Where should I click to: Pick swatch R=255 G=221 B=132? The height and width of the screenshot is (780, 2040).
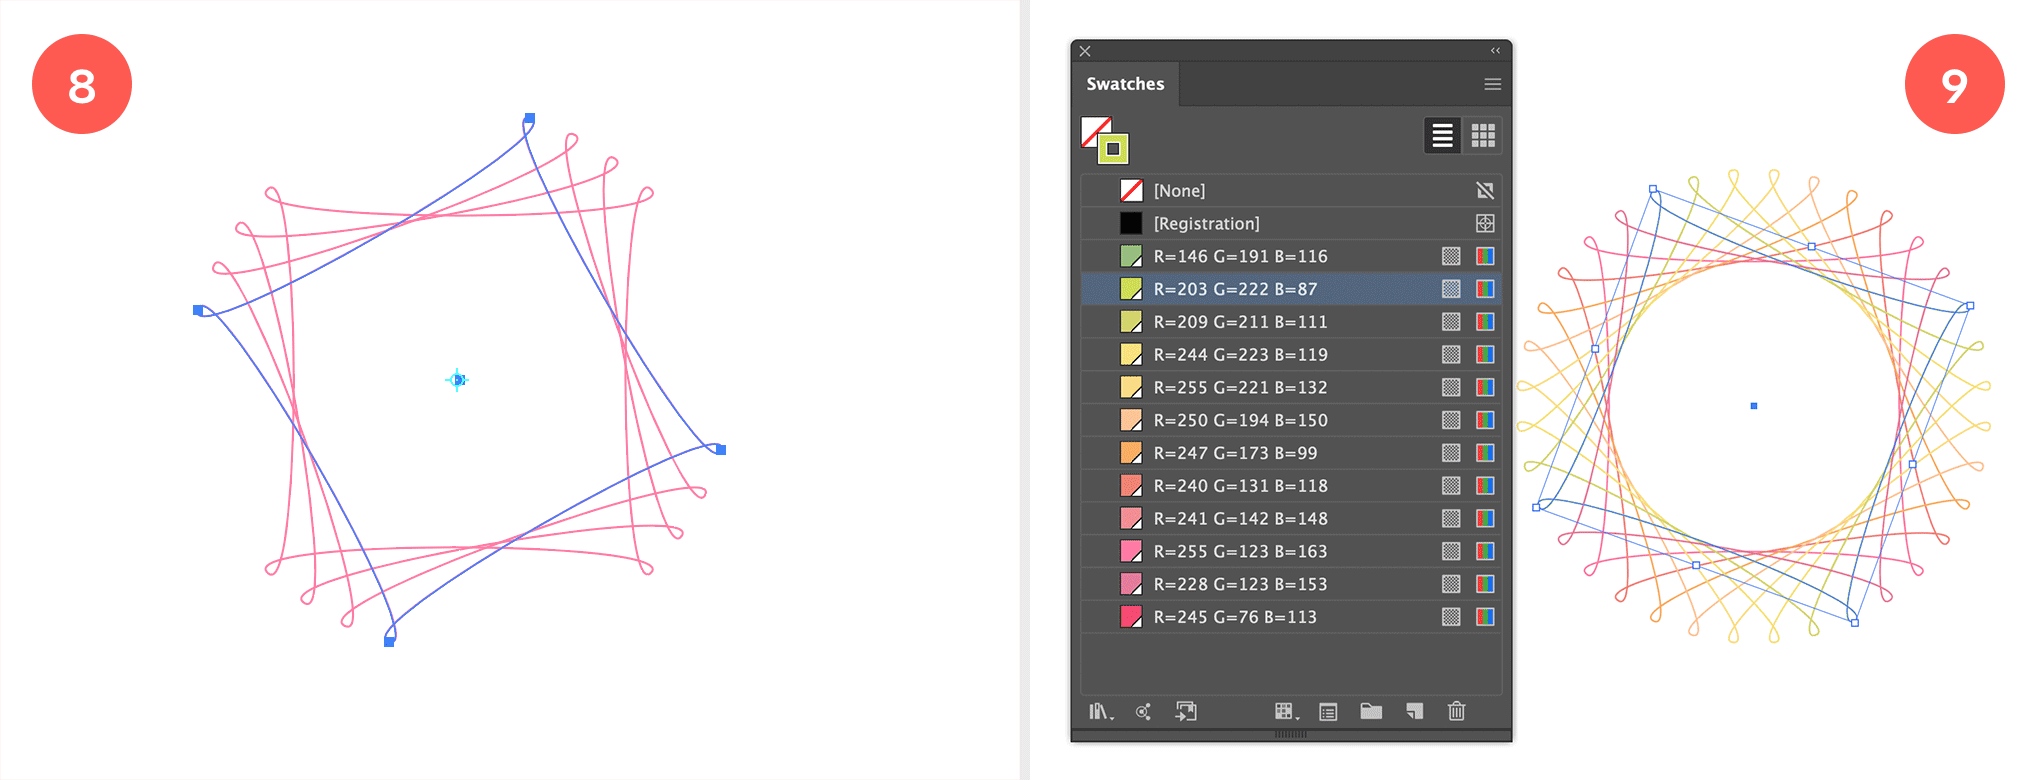pyautogui.click(x=1291, y=387)
